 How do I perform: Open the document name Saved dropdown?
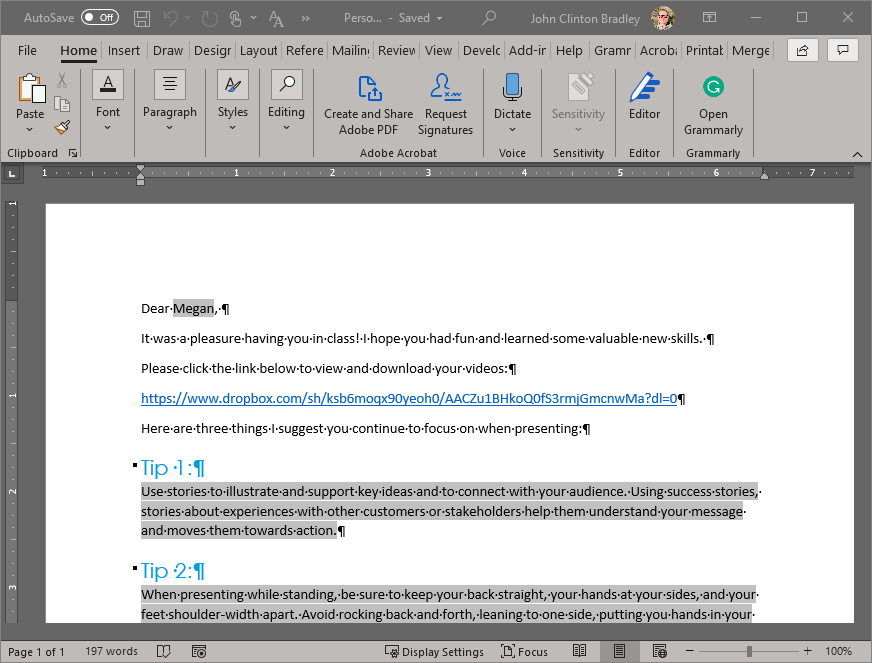pyautogui.click(x=439, y=18)
